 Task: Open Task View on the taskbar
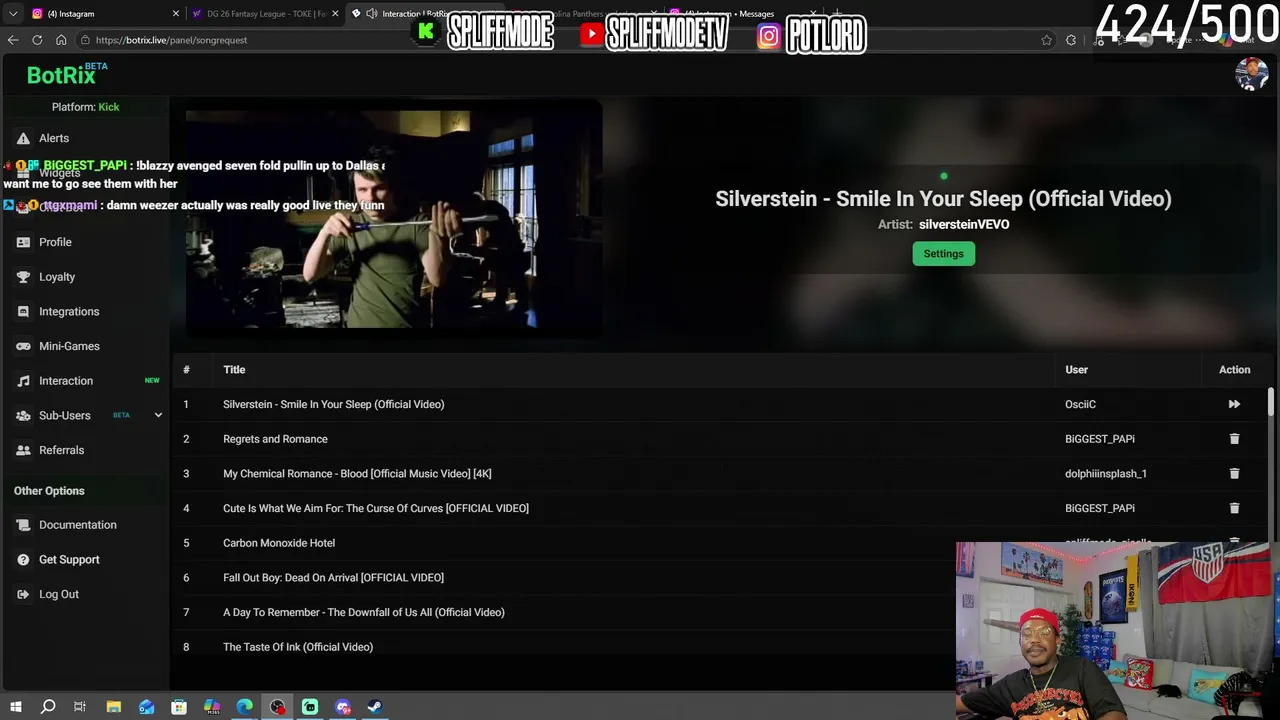80,707
